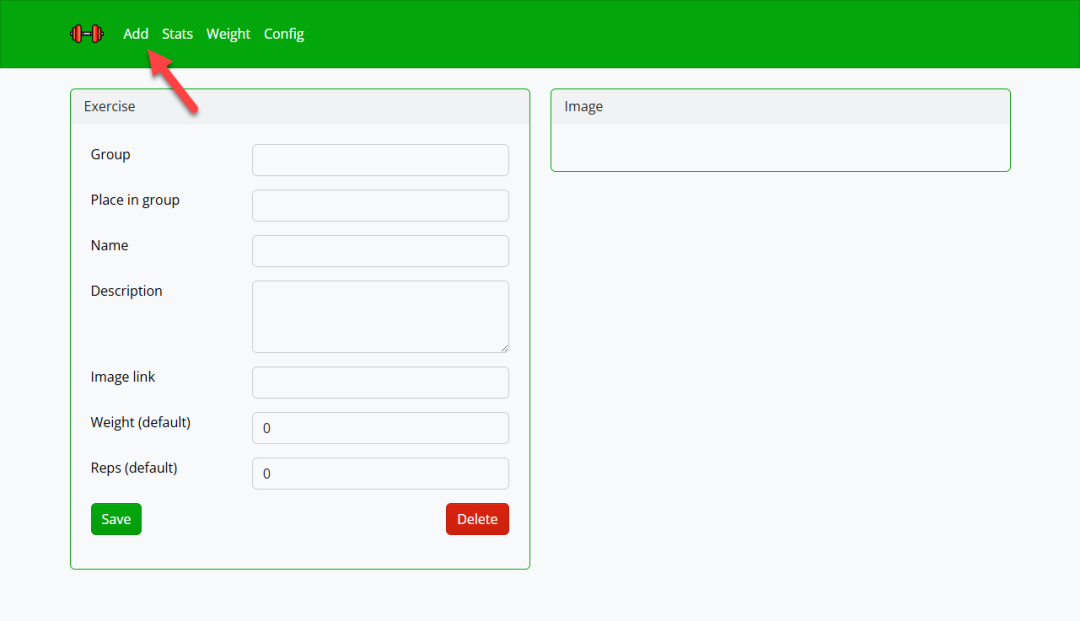Screen dimensions: 1080x621
Task: Click the Reps (default) label
Action: pyautogui.click(x=134, y=468)
